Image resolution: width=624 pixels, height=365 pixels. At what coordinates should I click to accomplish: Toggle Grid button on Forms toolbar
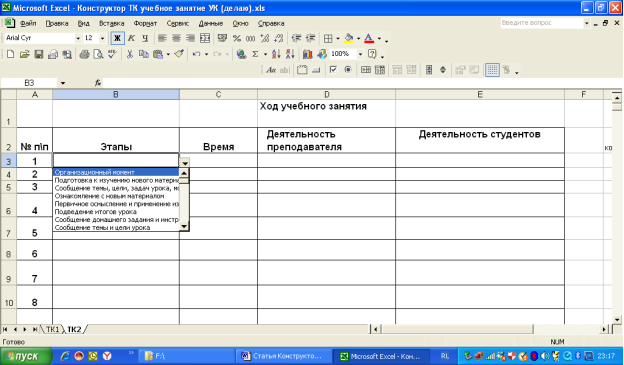[x=492, y=70]
